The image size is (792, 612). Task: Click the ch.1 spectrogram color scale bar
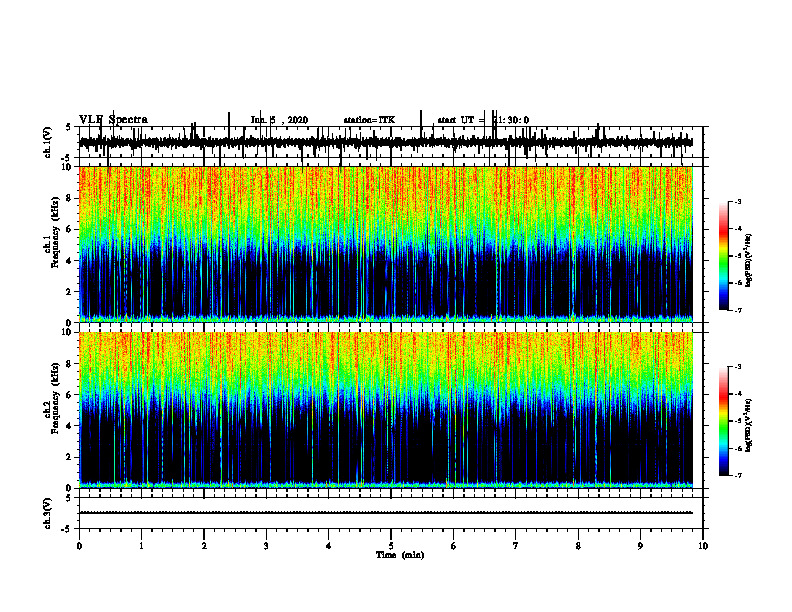pyautogui.click(x=723, y=256)
